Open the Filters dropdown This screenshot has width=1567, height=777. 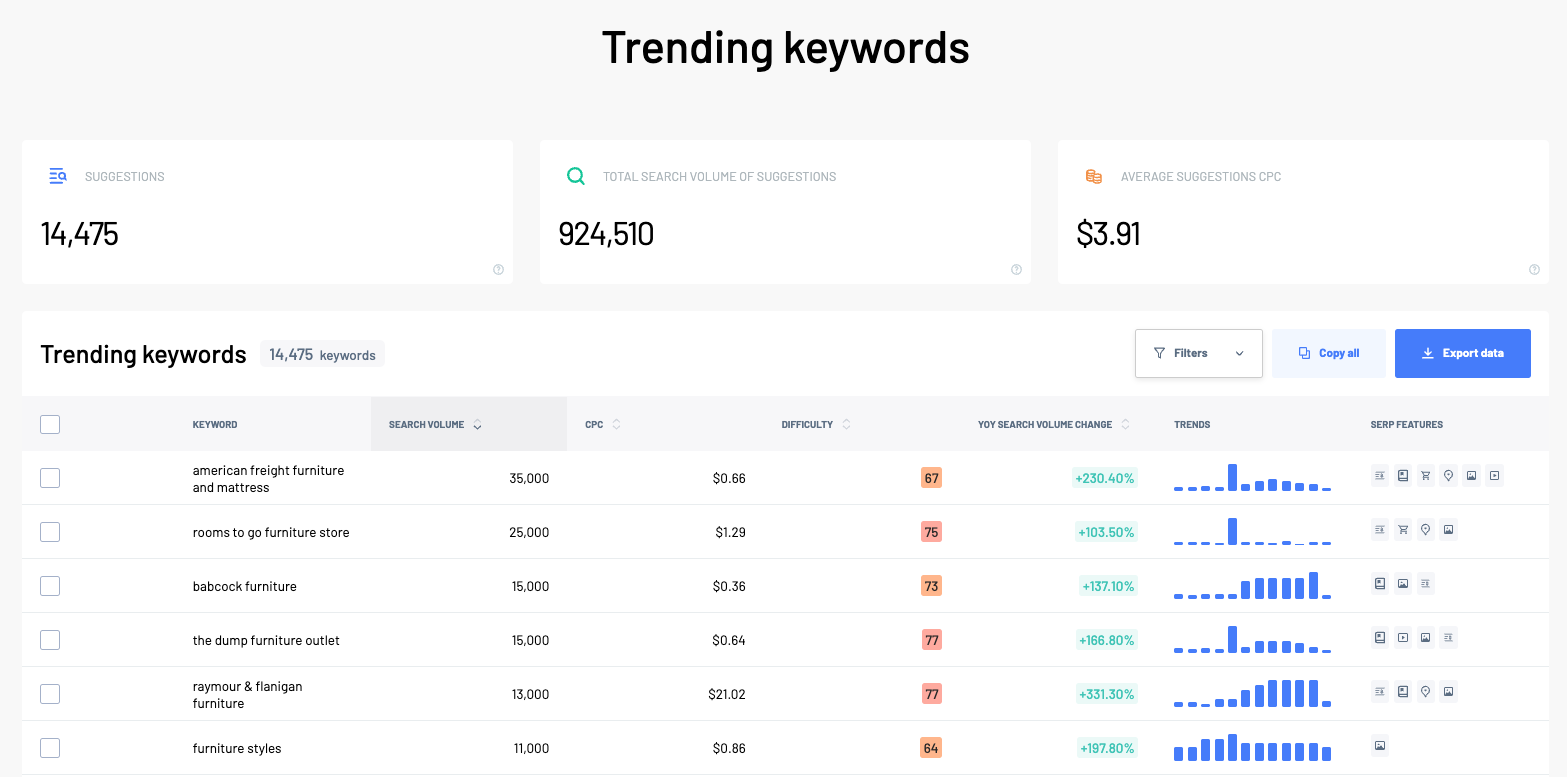click(1198, 353)
